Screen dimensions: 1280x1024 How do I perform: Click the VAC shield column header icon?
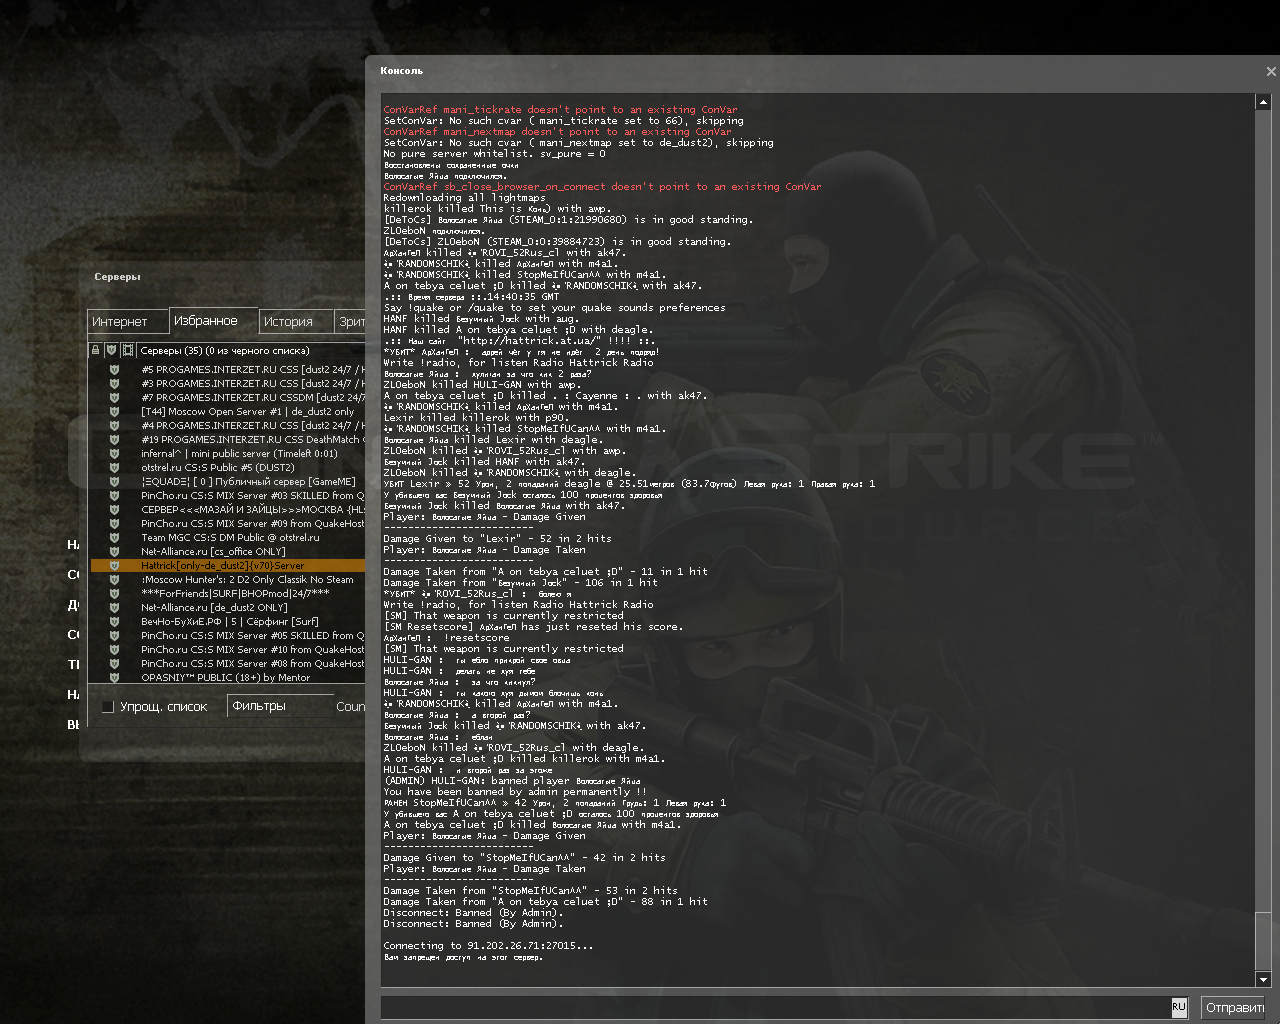point(112,350)
